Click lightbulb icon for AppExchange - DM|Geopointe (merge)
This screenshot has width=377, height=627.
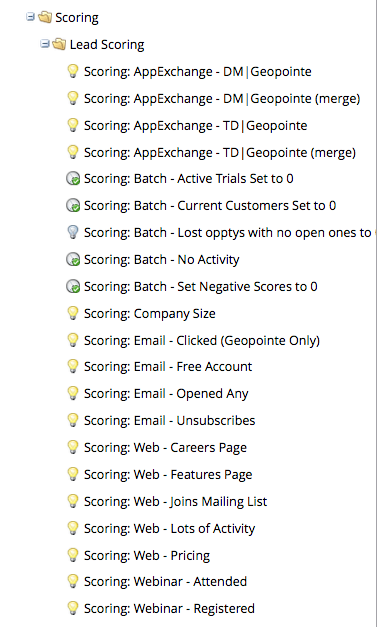pos(73,98)
